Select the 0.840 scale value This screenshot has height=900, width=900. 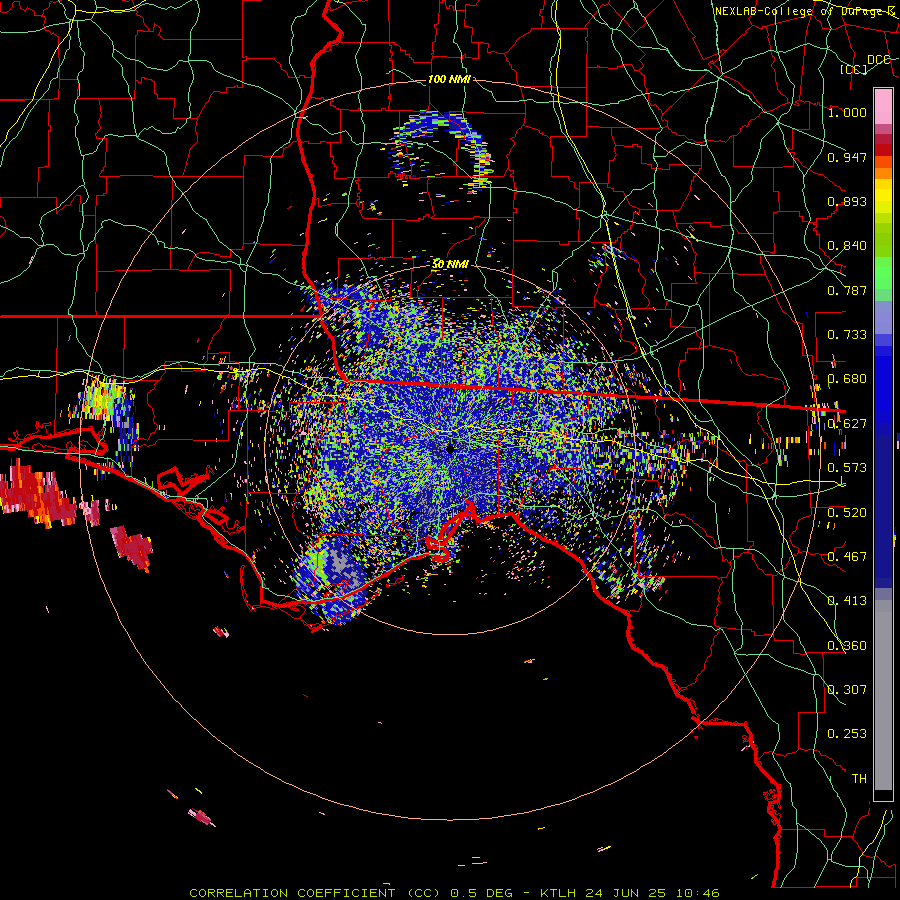point(847,246)
